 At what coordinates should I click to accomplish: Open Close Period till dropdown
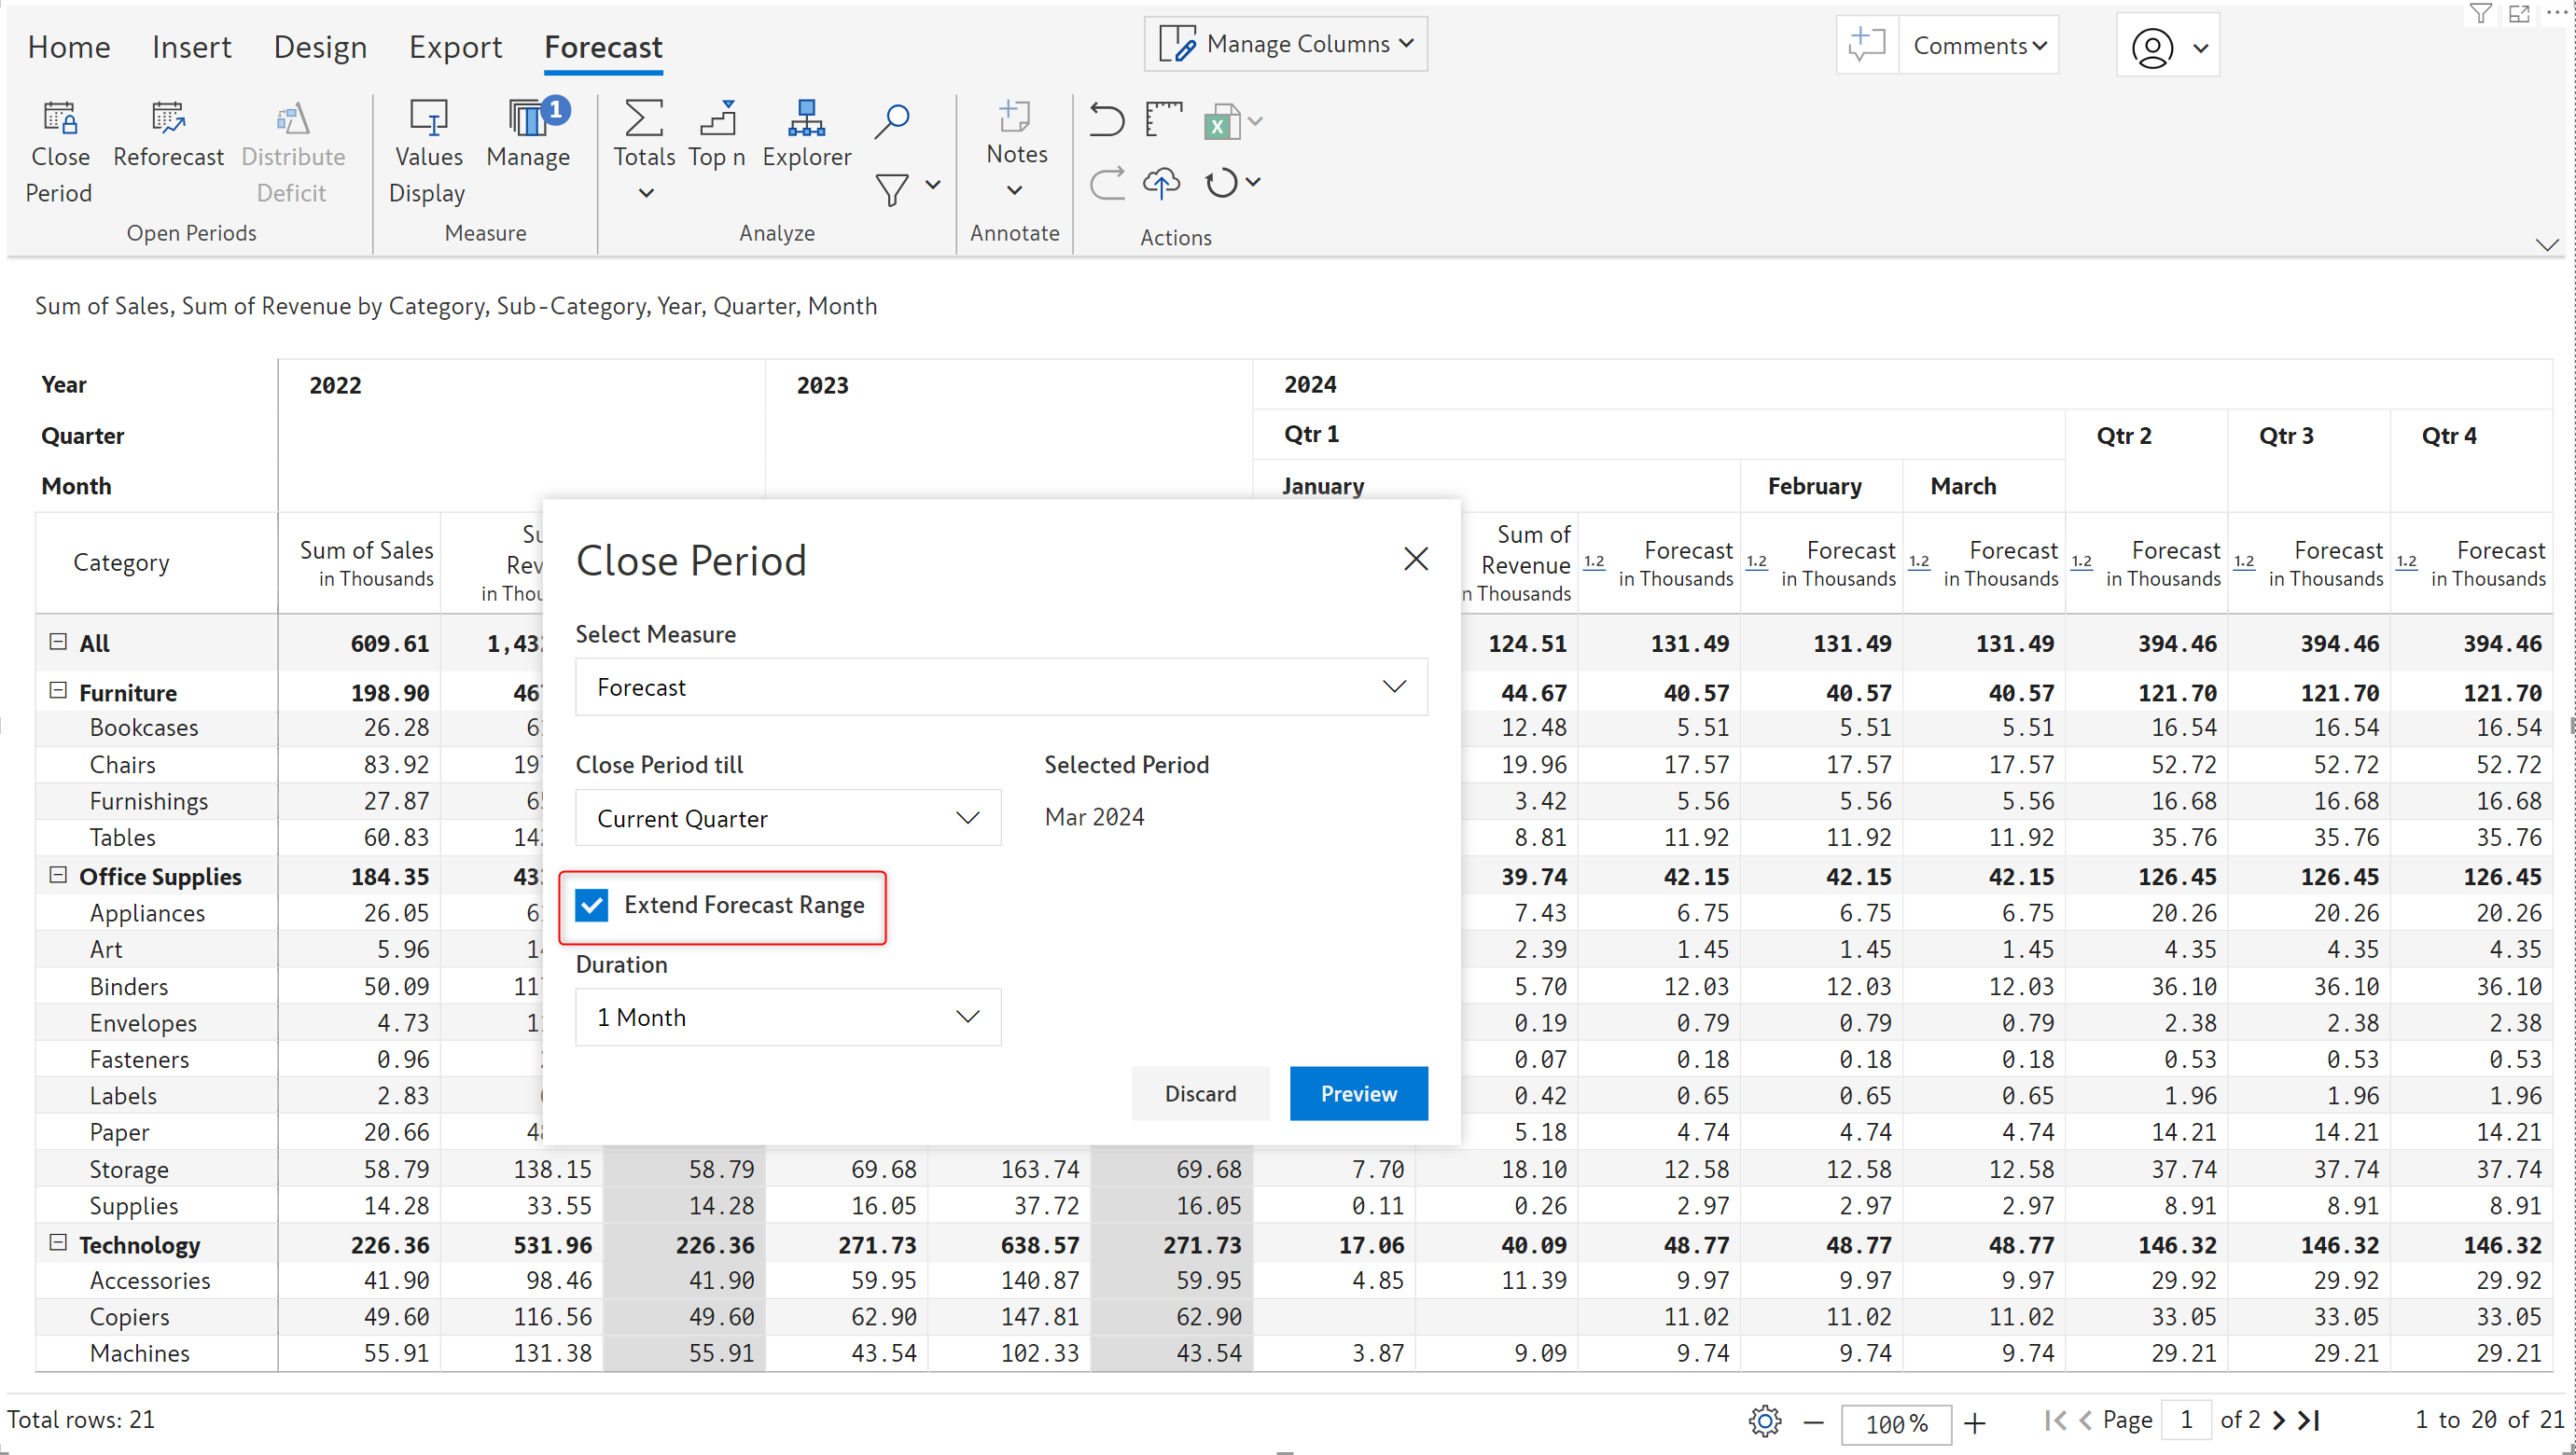tap(788, 818)
